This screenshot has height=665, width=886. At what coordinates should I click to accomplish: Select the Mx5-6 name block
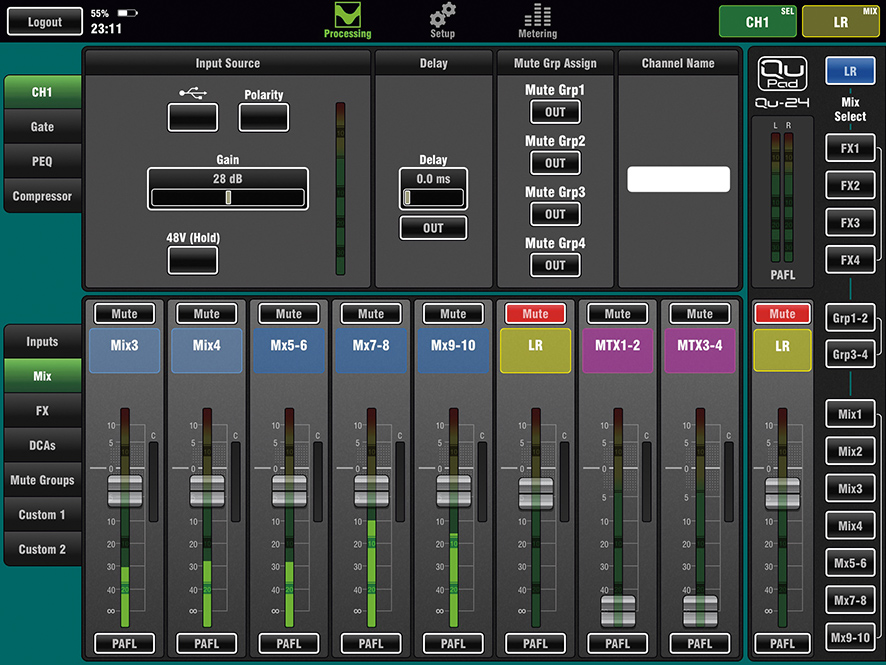pos(289,351)
